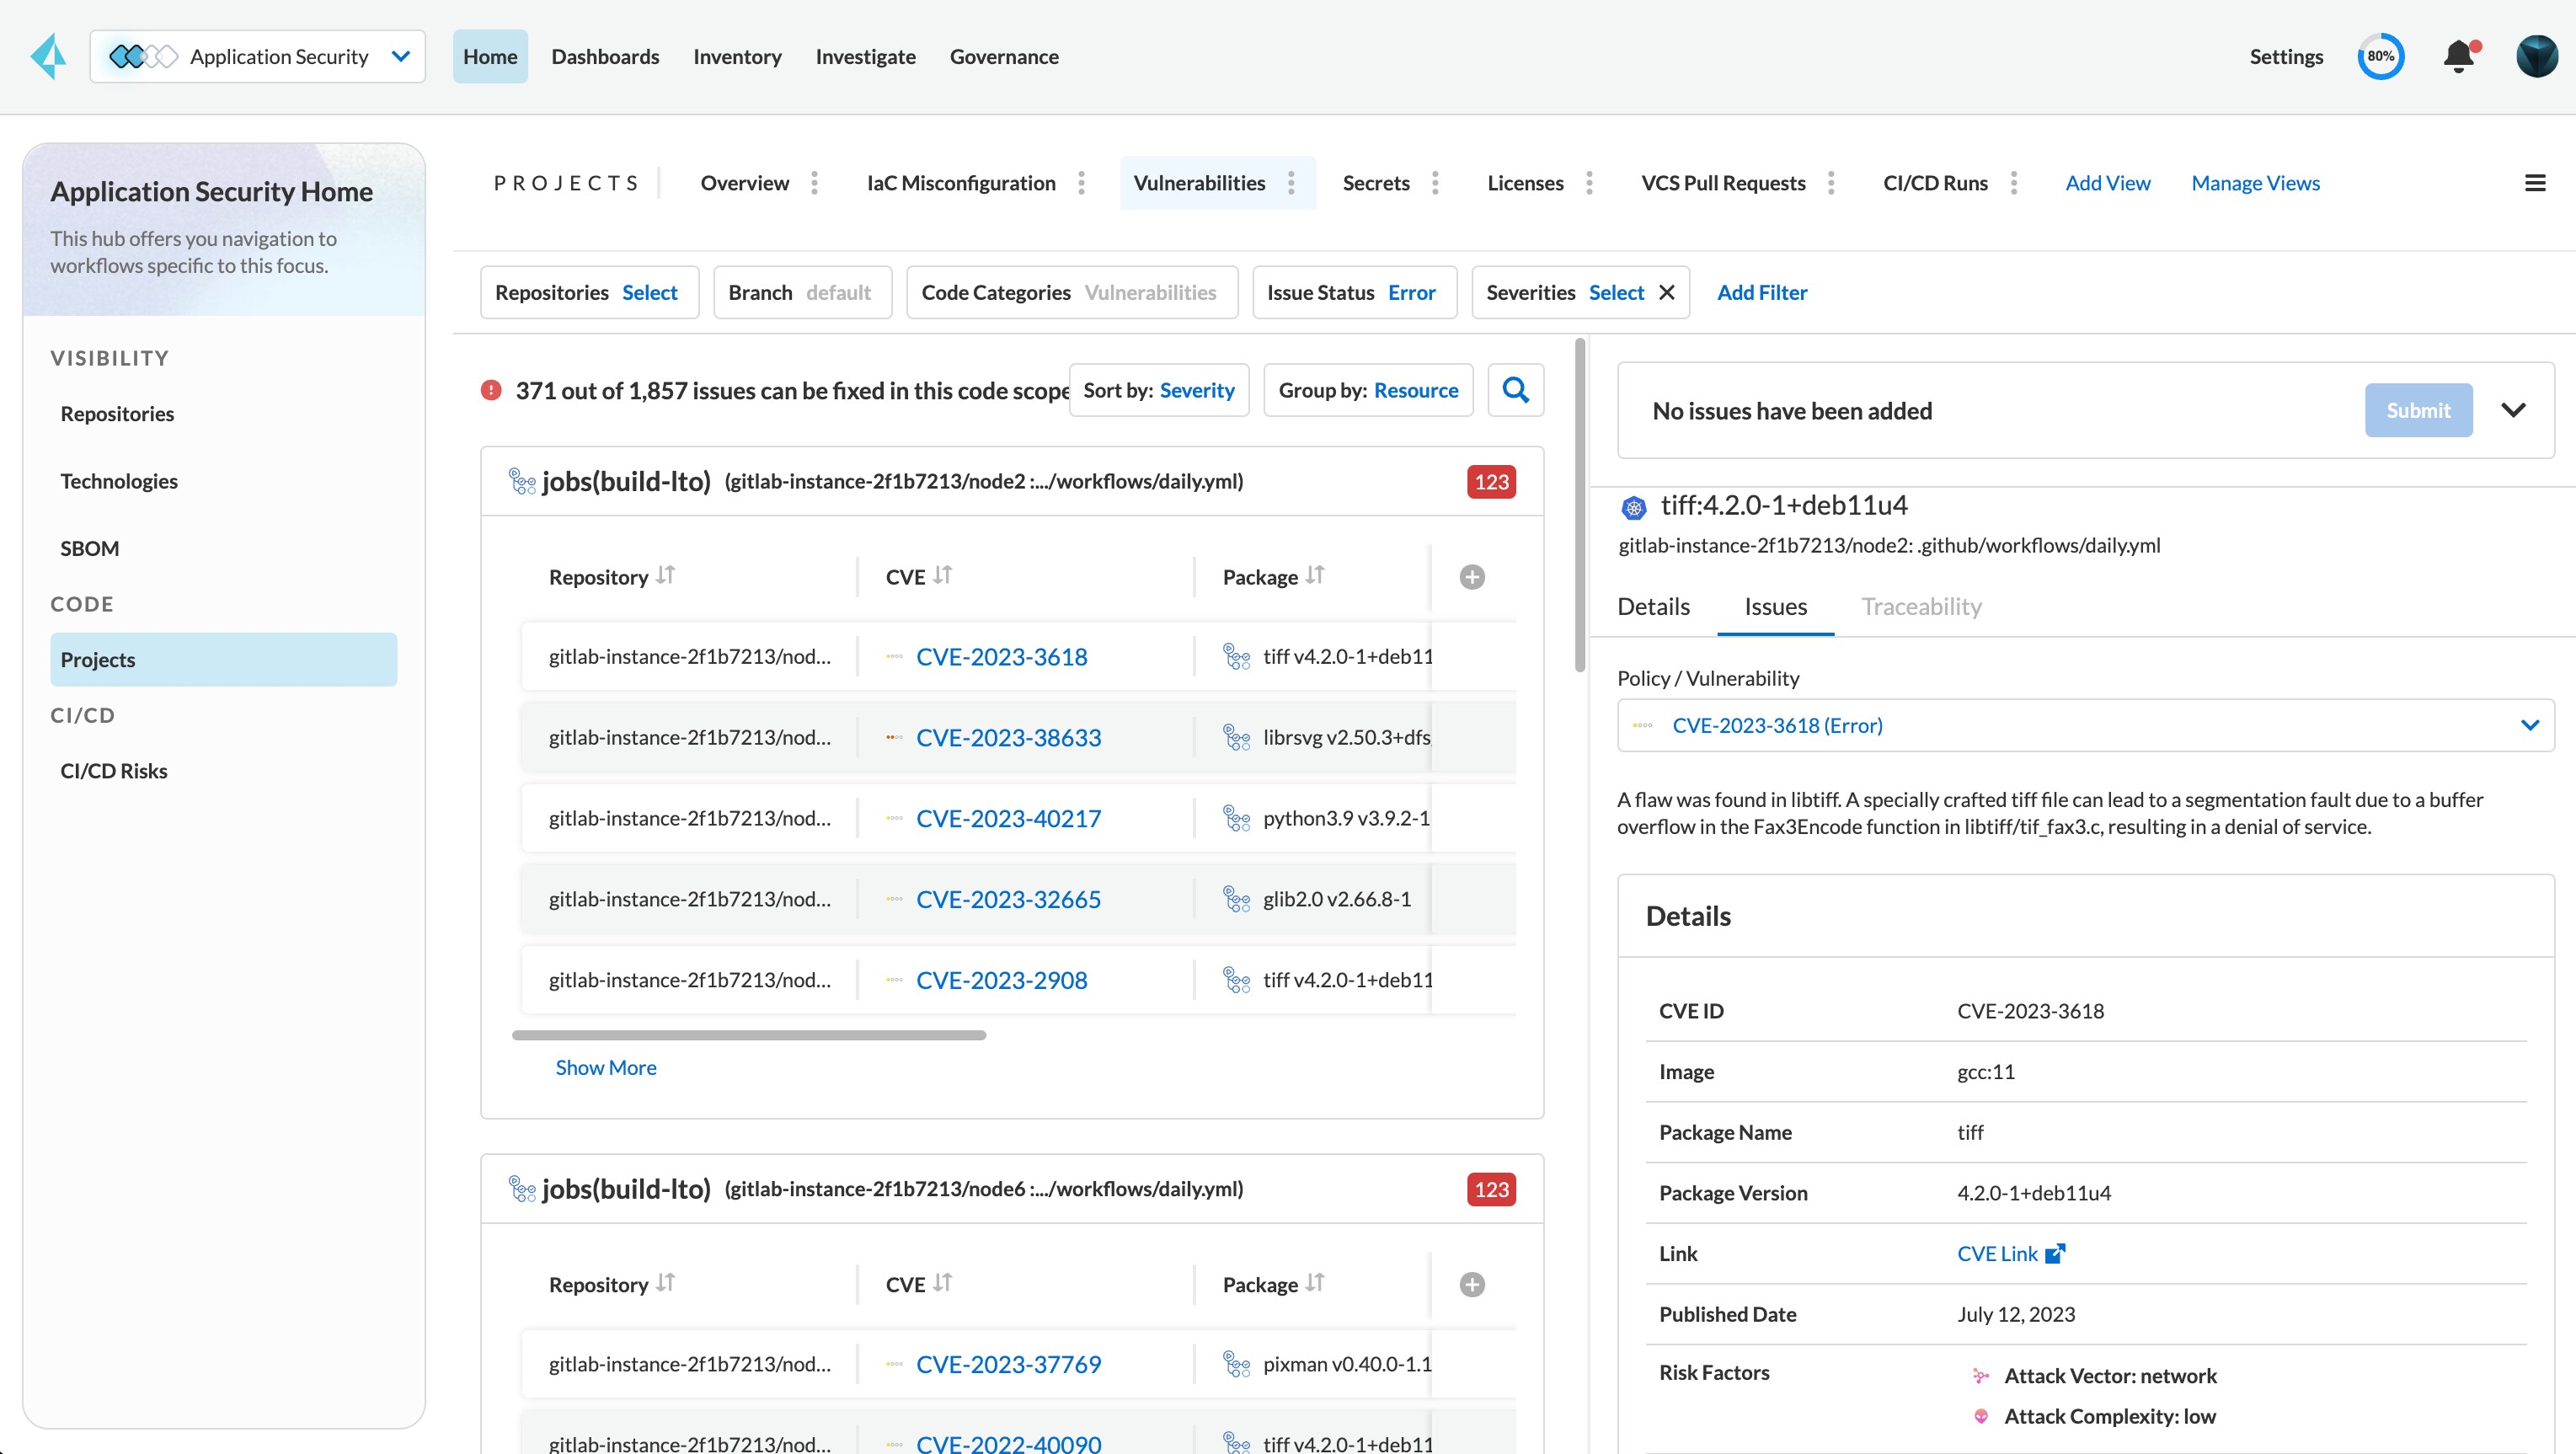The height and width of the screenshot is (1454, 2576).
Task: Click the Vulnerabilities tab three-dot options
Action: tap(1291, 183)
